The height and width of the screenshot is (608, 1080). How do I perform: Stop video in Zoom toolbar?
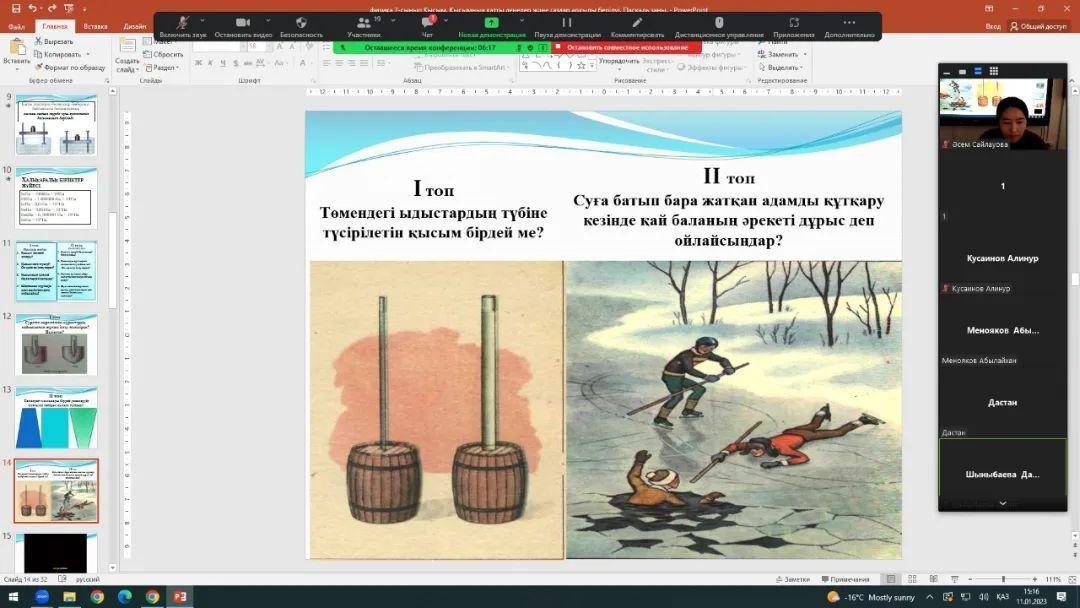pyautogui.click(x=242, y=26)
